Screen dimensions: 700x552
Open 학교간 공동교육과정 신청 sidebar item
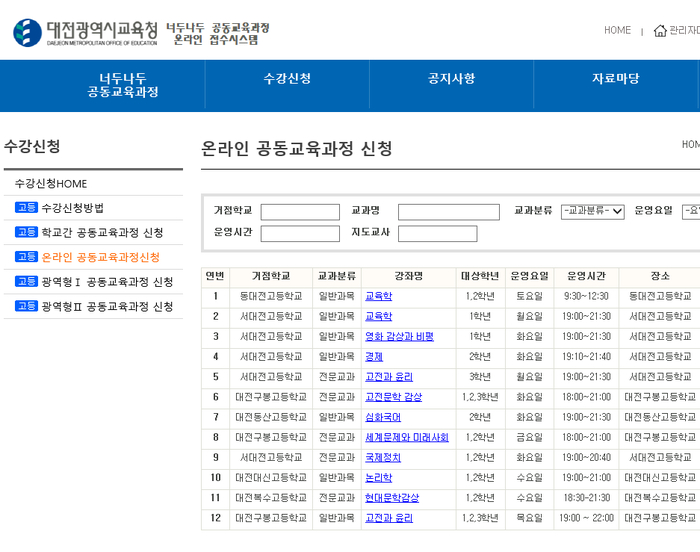(102, 233)
